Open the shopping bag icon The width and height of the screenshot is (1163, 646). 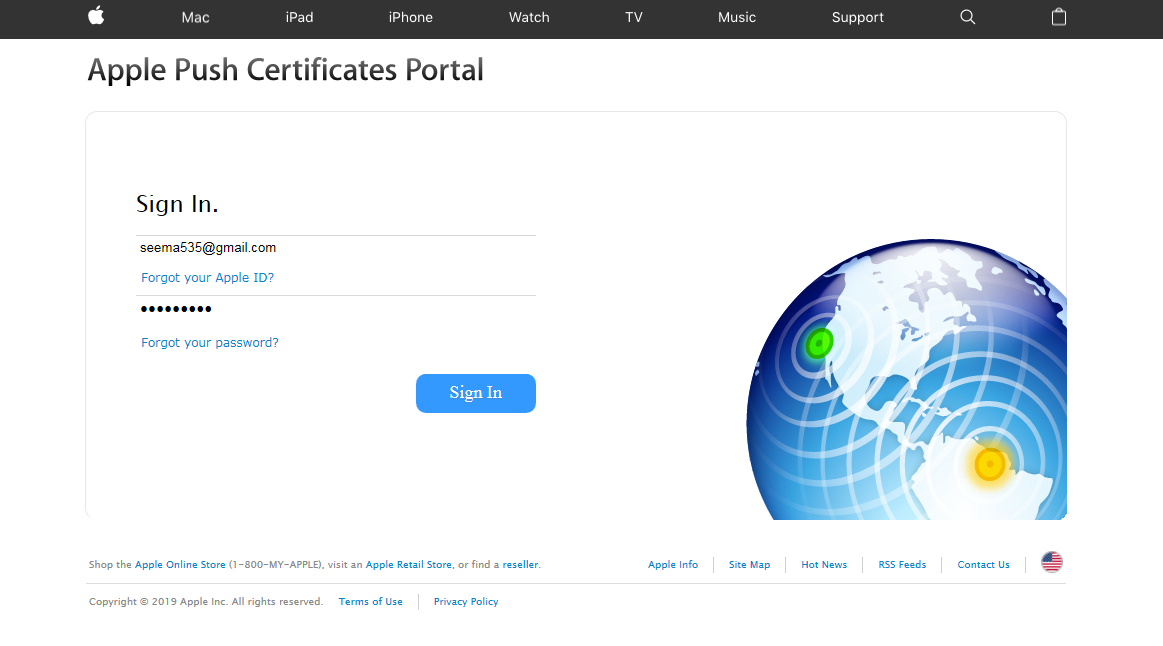coord(1058,16)
